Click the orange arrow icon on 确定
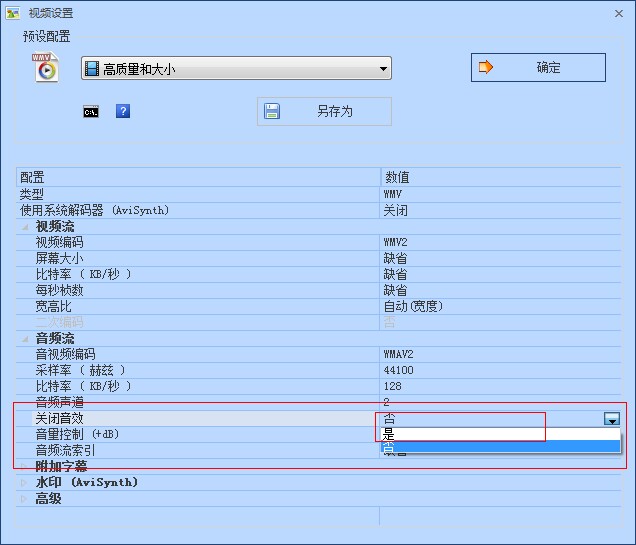This screenshot has height=545, width=636. pyautogui.click(x=486, y=67)
